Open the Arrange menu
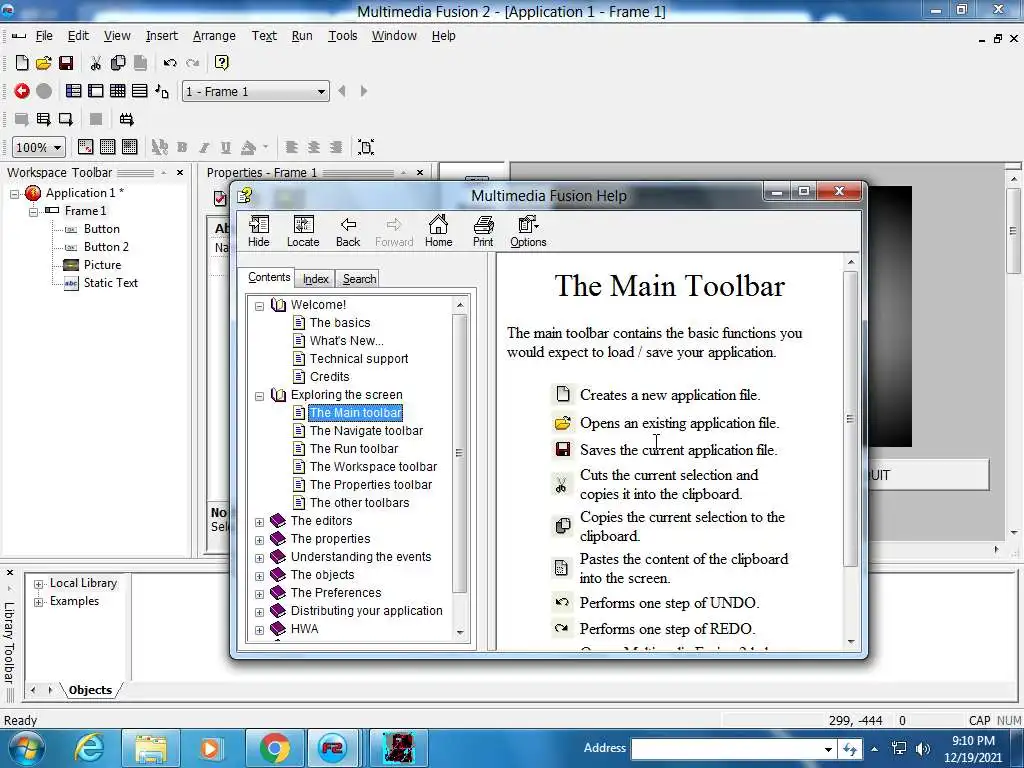 click(214, 36)
